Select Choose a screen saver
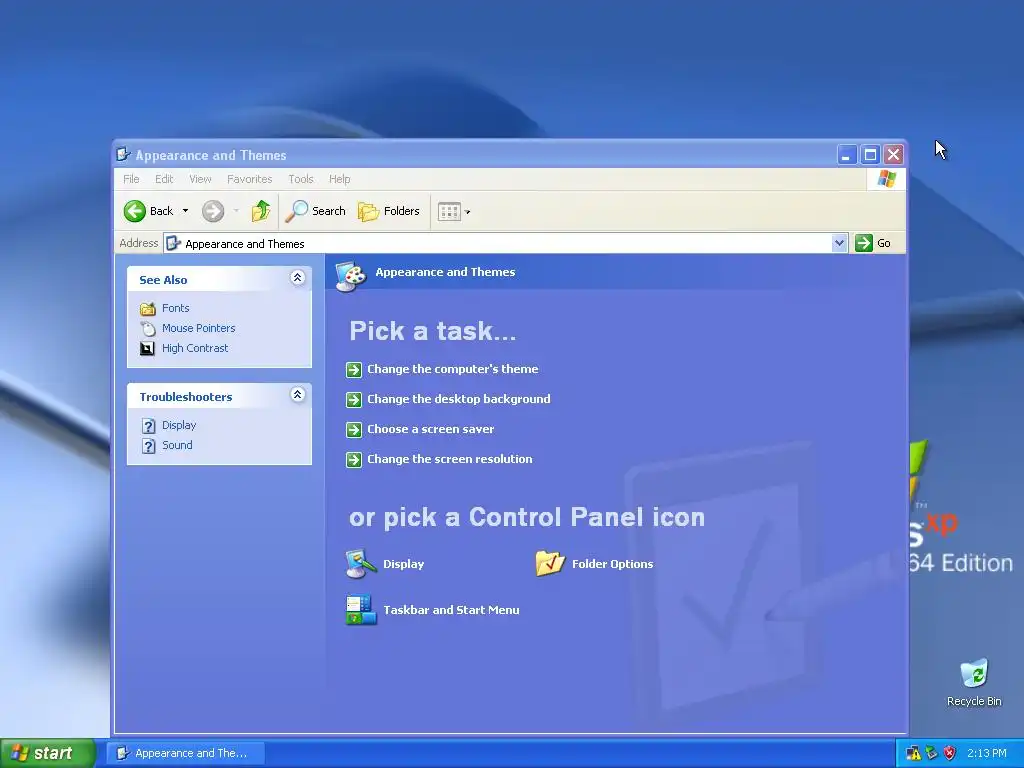This screenshot has width=1024, height=768. pyautogui.click(x=430, y=429)
